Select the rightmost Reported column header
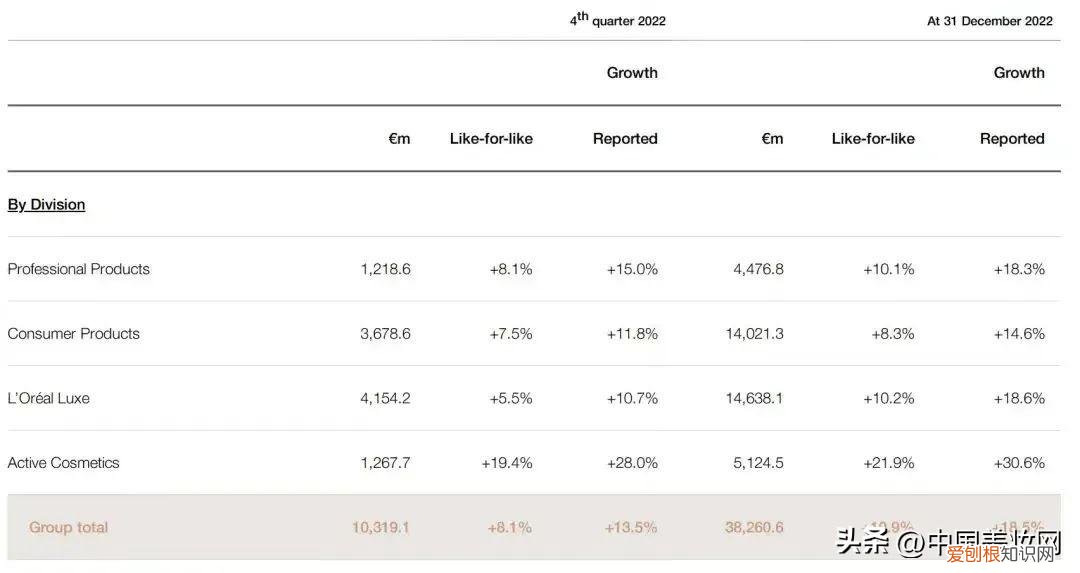 [x=1012, y=139]
